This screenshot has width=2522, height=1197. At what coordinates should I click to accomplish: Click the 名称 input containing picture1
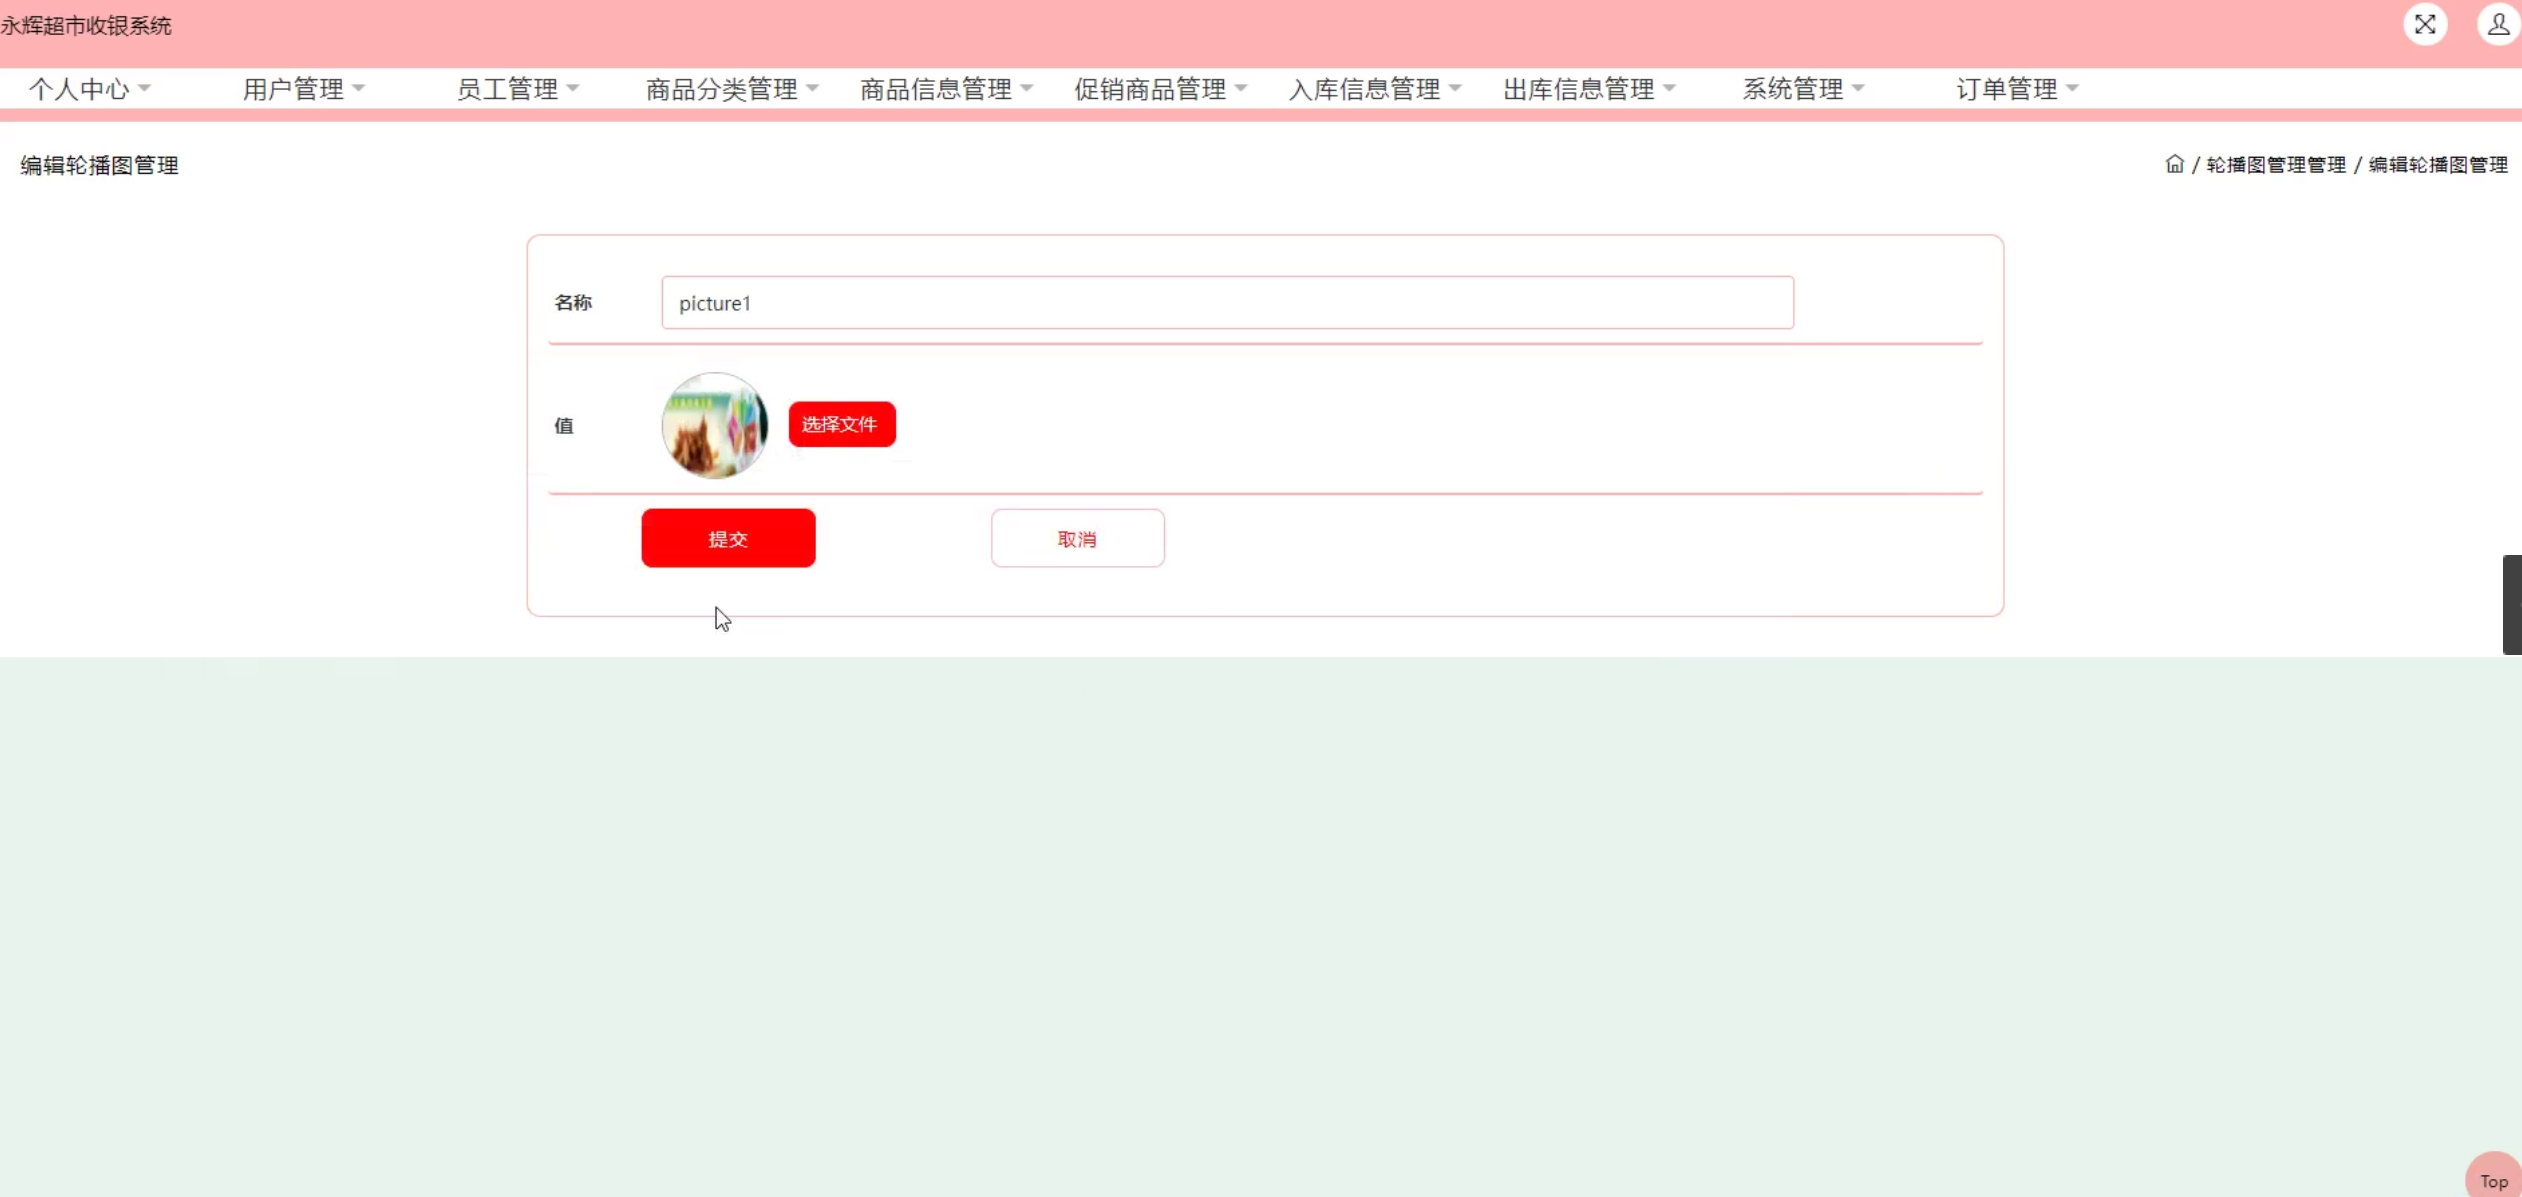pos(1226,303)
